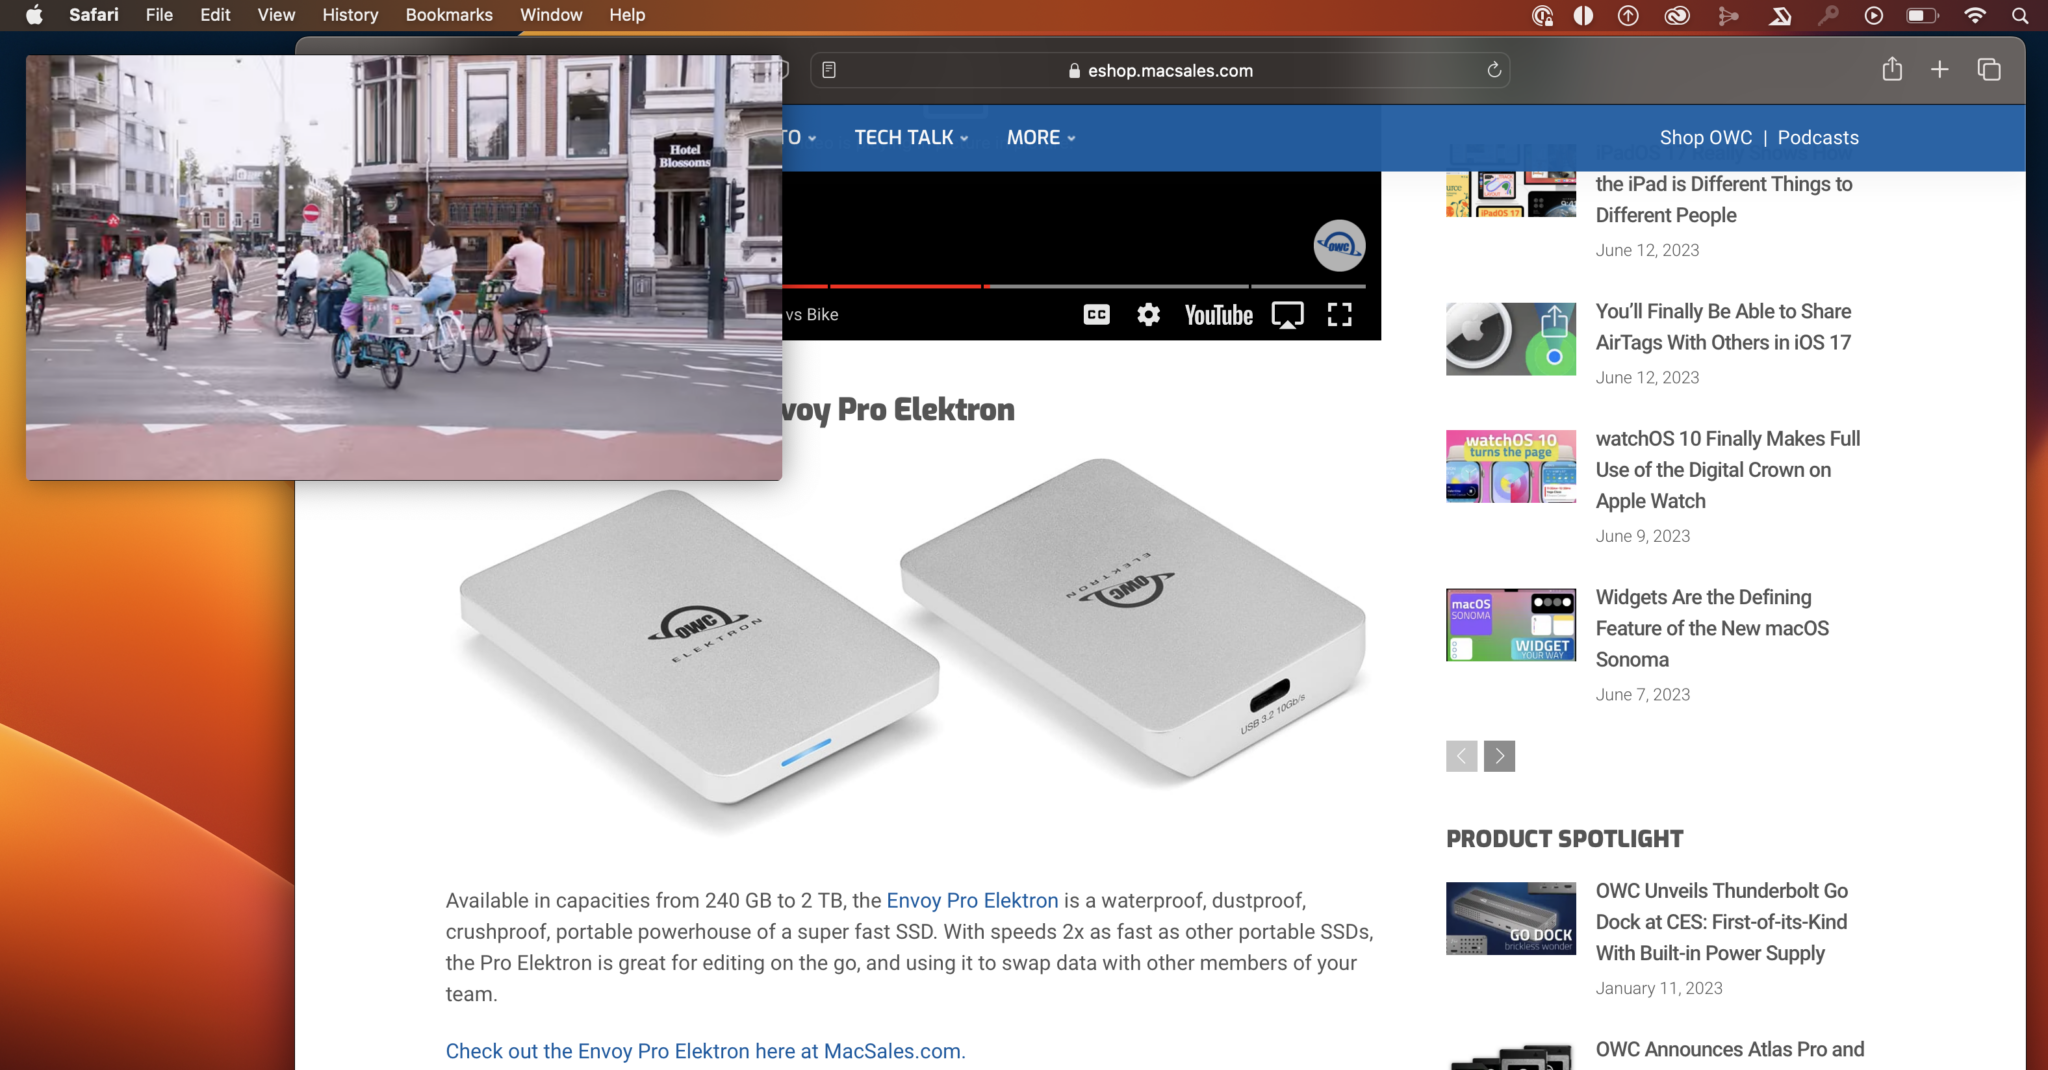Open a new tab with the plus icon
Screen dimensions: 2048x1070
[x=1939, y=70]
